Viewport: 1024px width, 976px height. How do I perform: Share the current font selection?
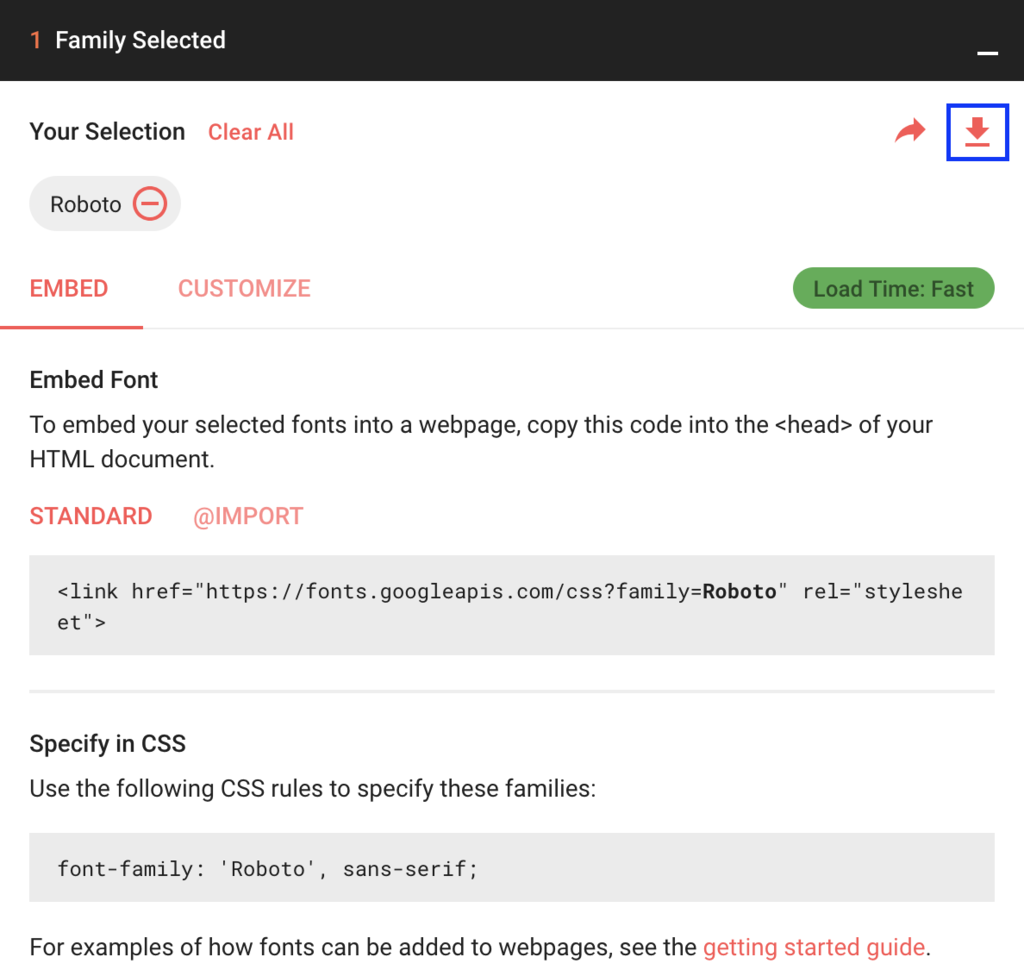910,132
